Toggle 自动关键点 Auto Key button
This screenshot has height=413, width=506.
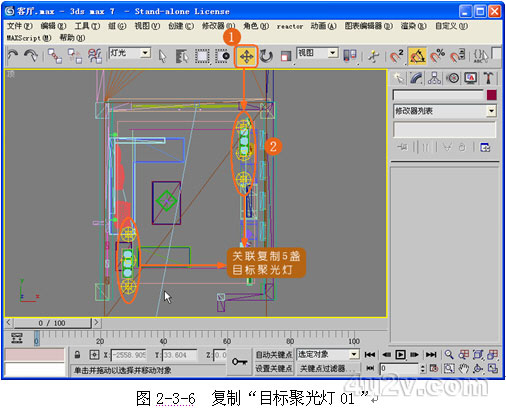pos(274,355)
